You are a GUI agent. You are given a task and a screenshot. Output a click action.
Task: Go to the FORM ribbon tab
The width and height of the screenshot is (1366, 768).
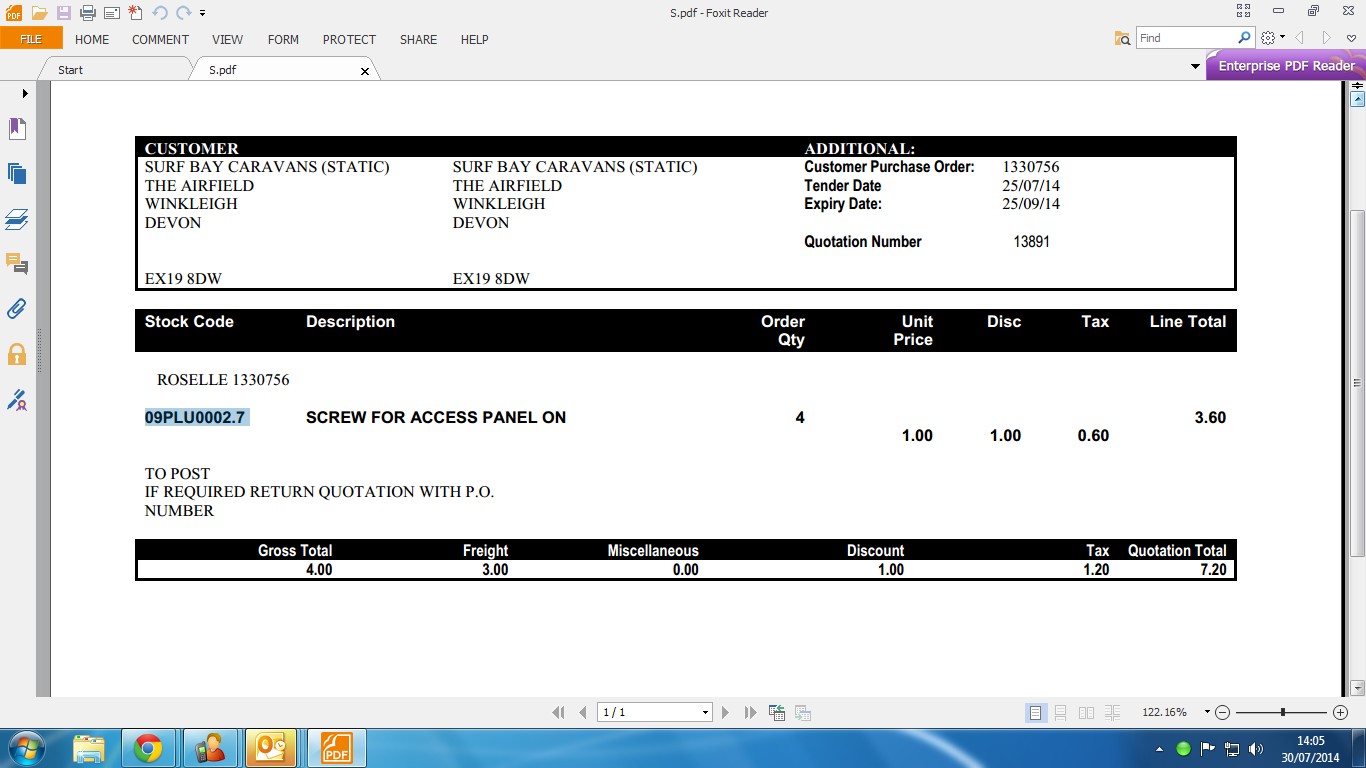(x=283, y=40)
